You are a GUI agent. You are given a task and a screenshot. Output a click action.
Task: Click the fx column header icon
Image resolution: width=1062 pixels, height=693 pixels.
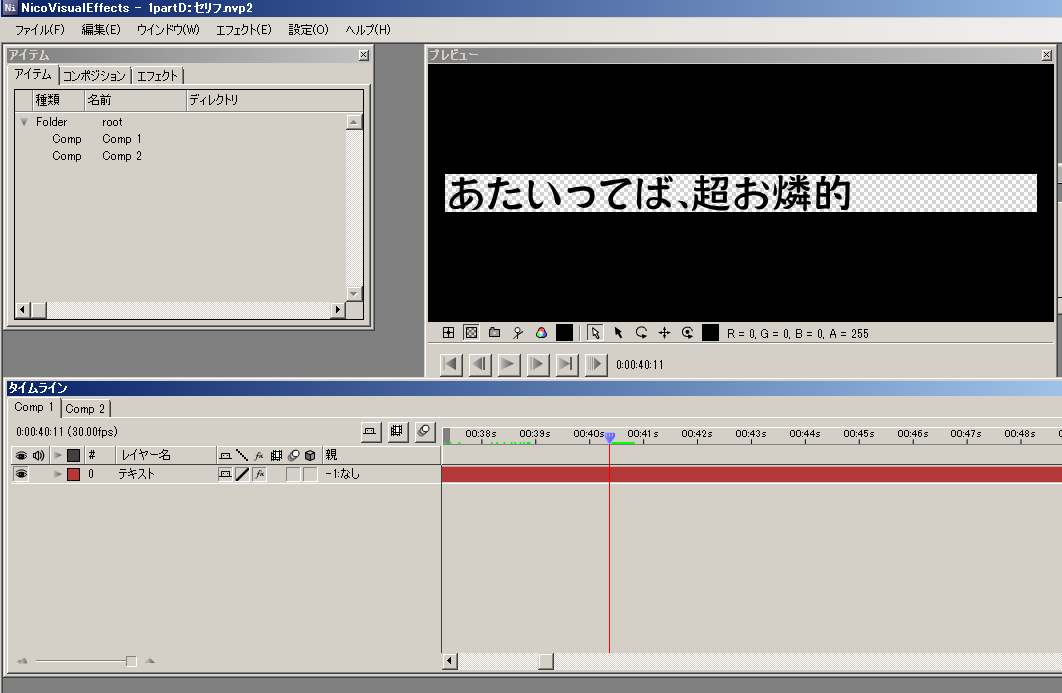pos(259,455)
